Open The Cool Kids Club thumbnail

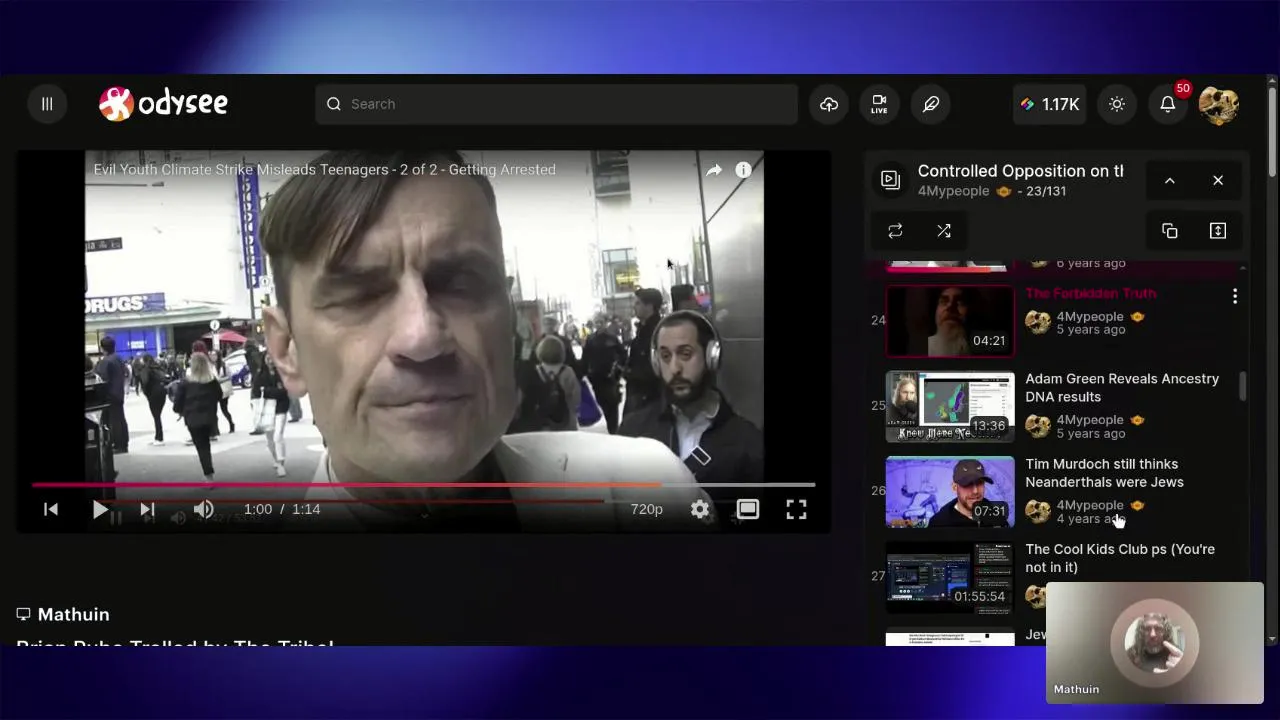(x=950, y=577)
